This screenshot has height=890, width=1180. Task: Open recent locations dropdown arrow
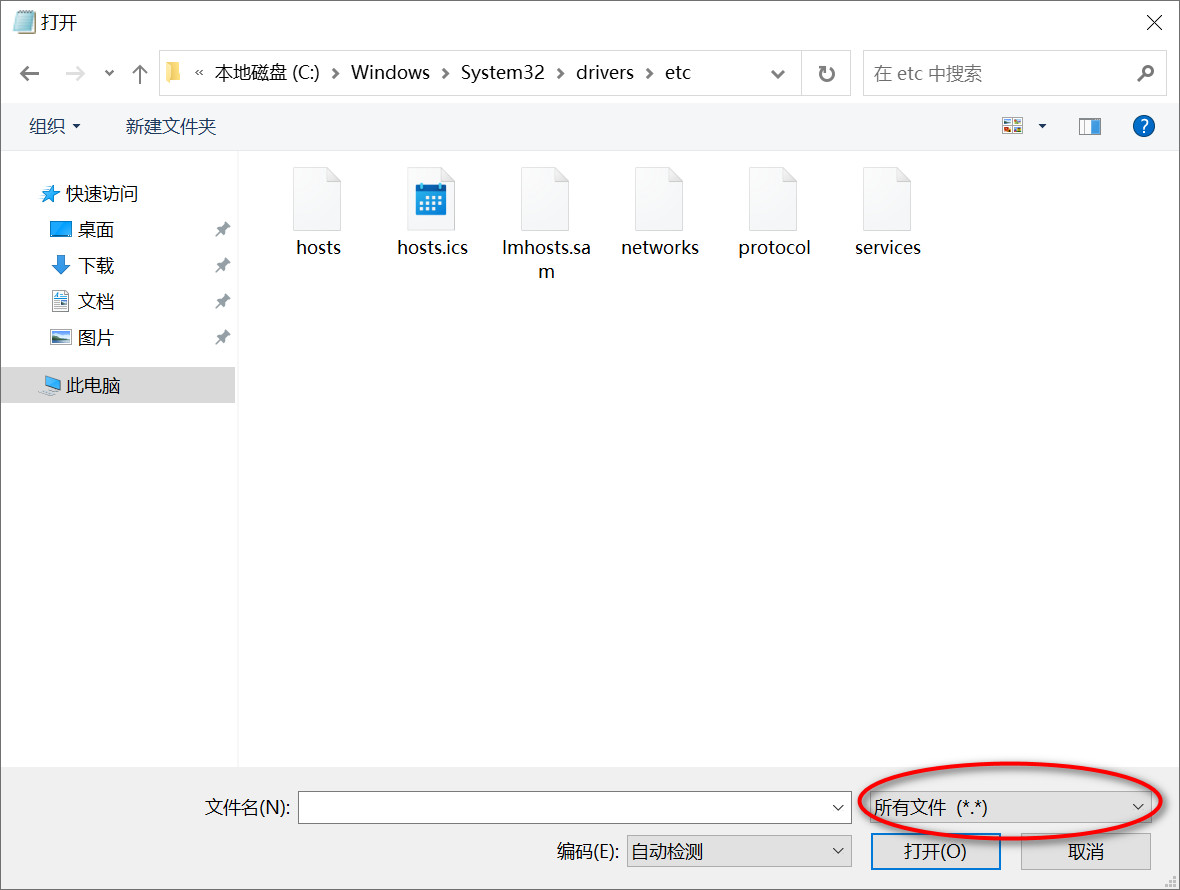110,74
